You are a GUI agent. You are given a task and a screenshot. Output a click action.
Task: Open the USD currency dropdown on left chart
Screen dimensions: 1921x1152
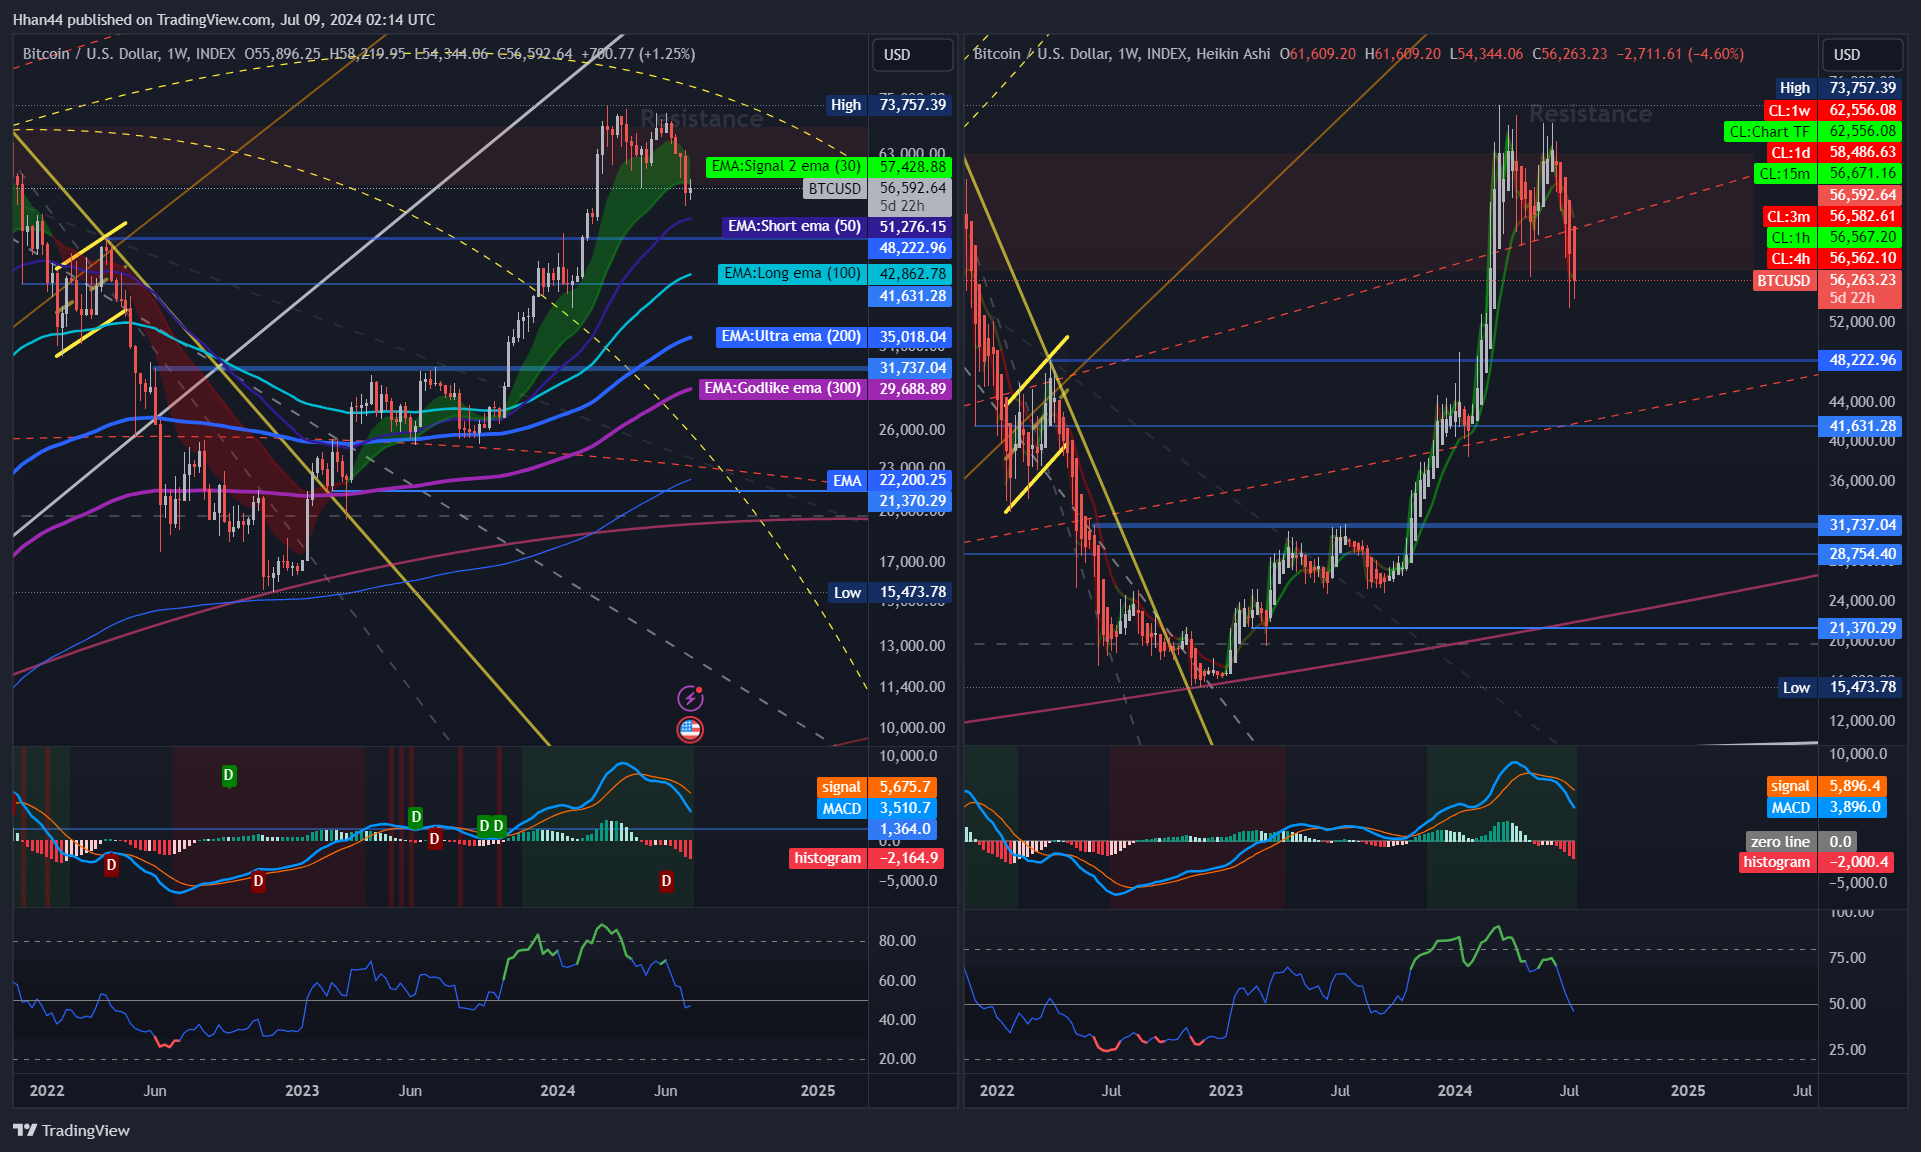[x=911, y=55]
